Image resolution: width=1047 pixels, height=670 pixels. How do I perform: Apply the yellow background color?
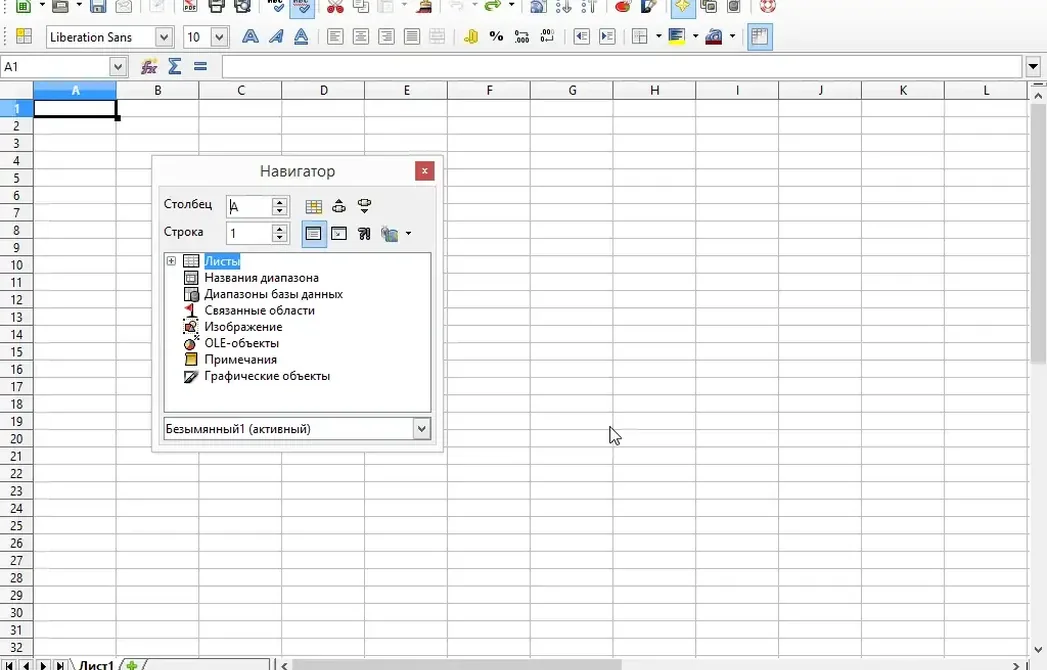(677, 36)
